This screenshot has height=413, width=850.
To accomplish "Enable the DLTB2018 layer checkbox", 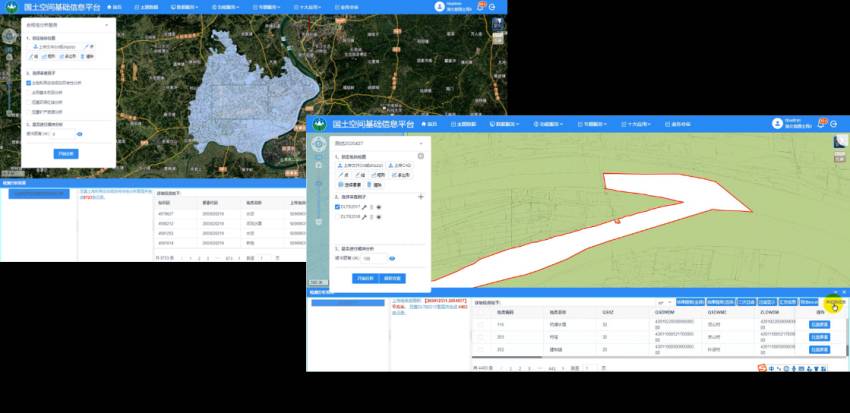I will pos(337,215).
